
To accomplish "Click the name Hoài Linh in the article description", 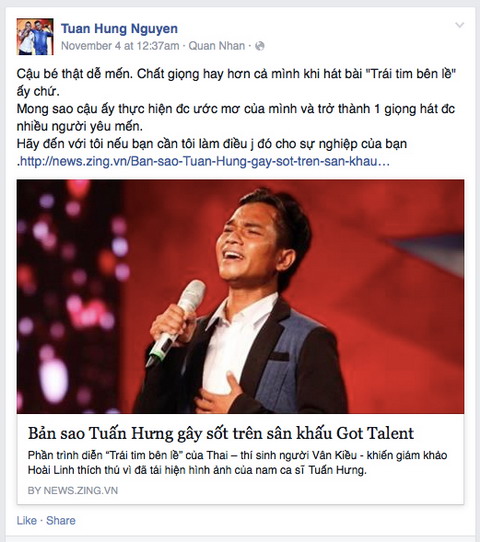I will pyautogui.click(x=51, y=470).
